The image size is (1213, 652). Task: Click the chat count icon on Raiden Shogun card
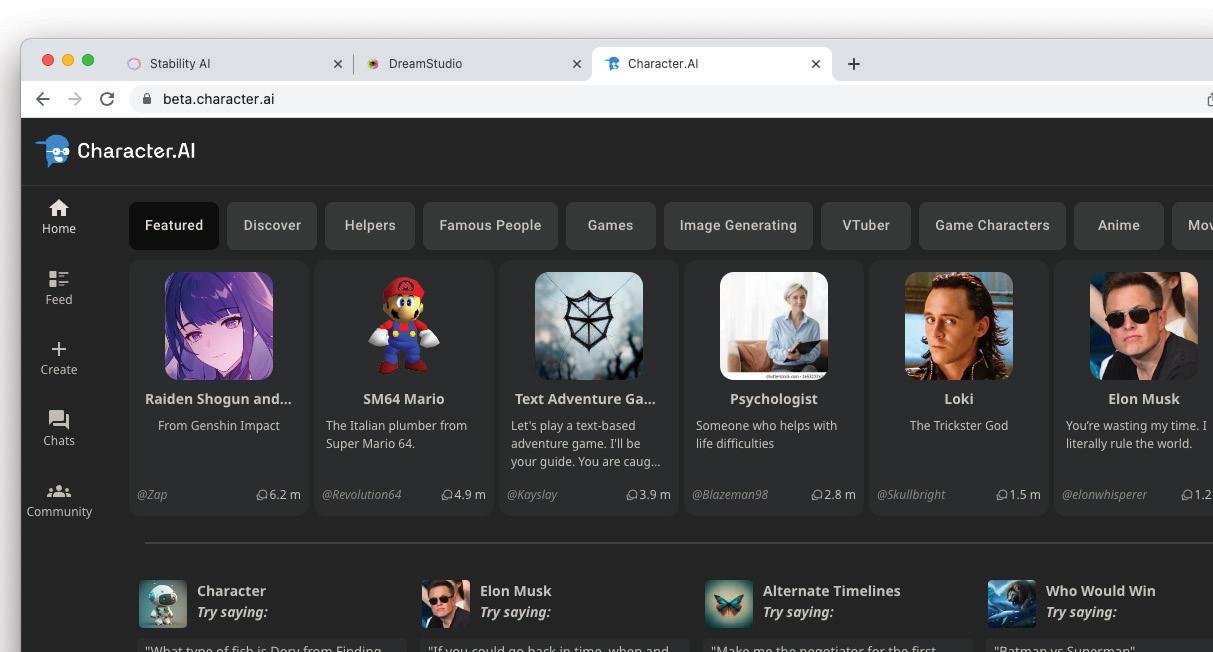[x=262, y=495]
